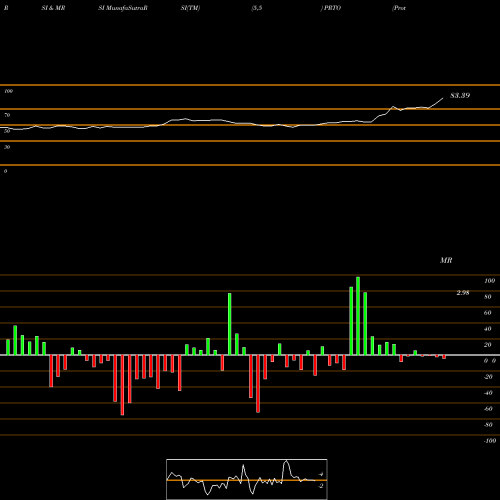Click the 'SI MunafaSutraR' header text
Image resolution: width=500 pixels, height=500 pixels.
pos(123,8)
